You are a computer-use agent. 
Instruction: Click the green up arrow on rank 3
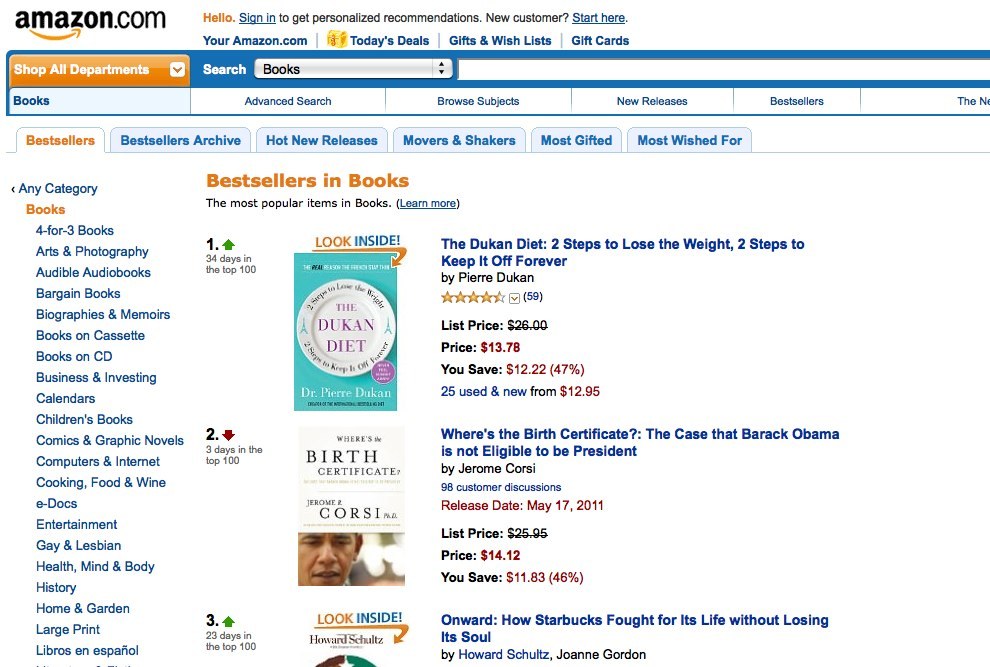click(x=229, y=621)
